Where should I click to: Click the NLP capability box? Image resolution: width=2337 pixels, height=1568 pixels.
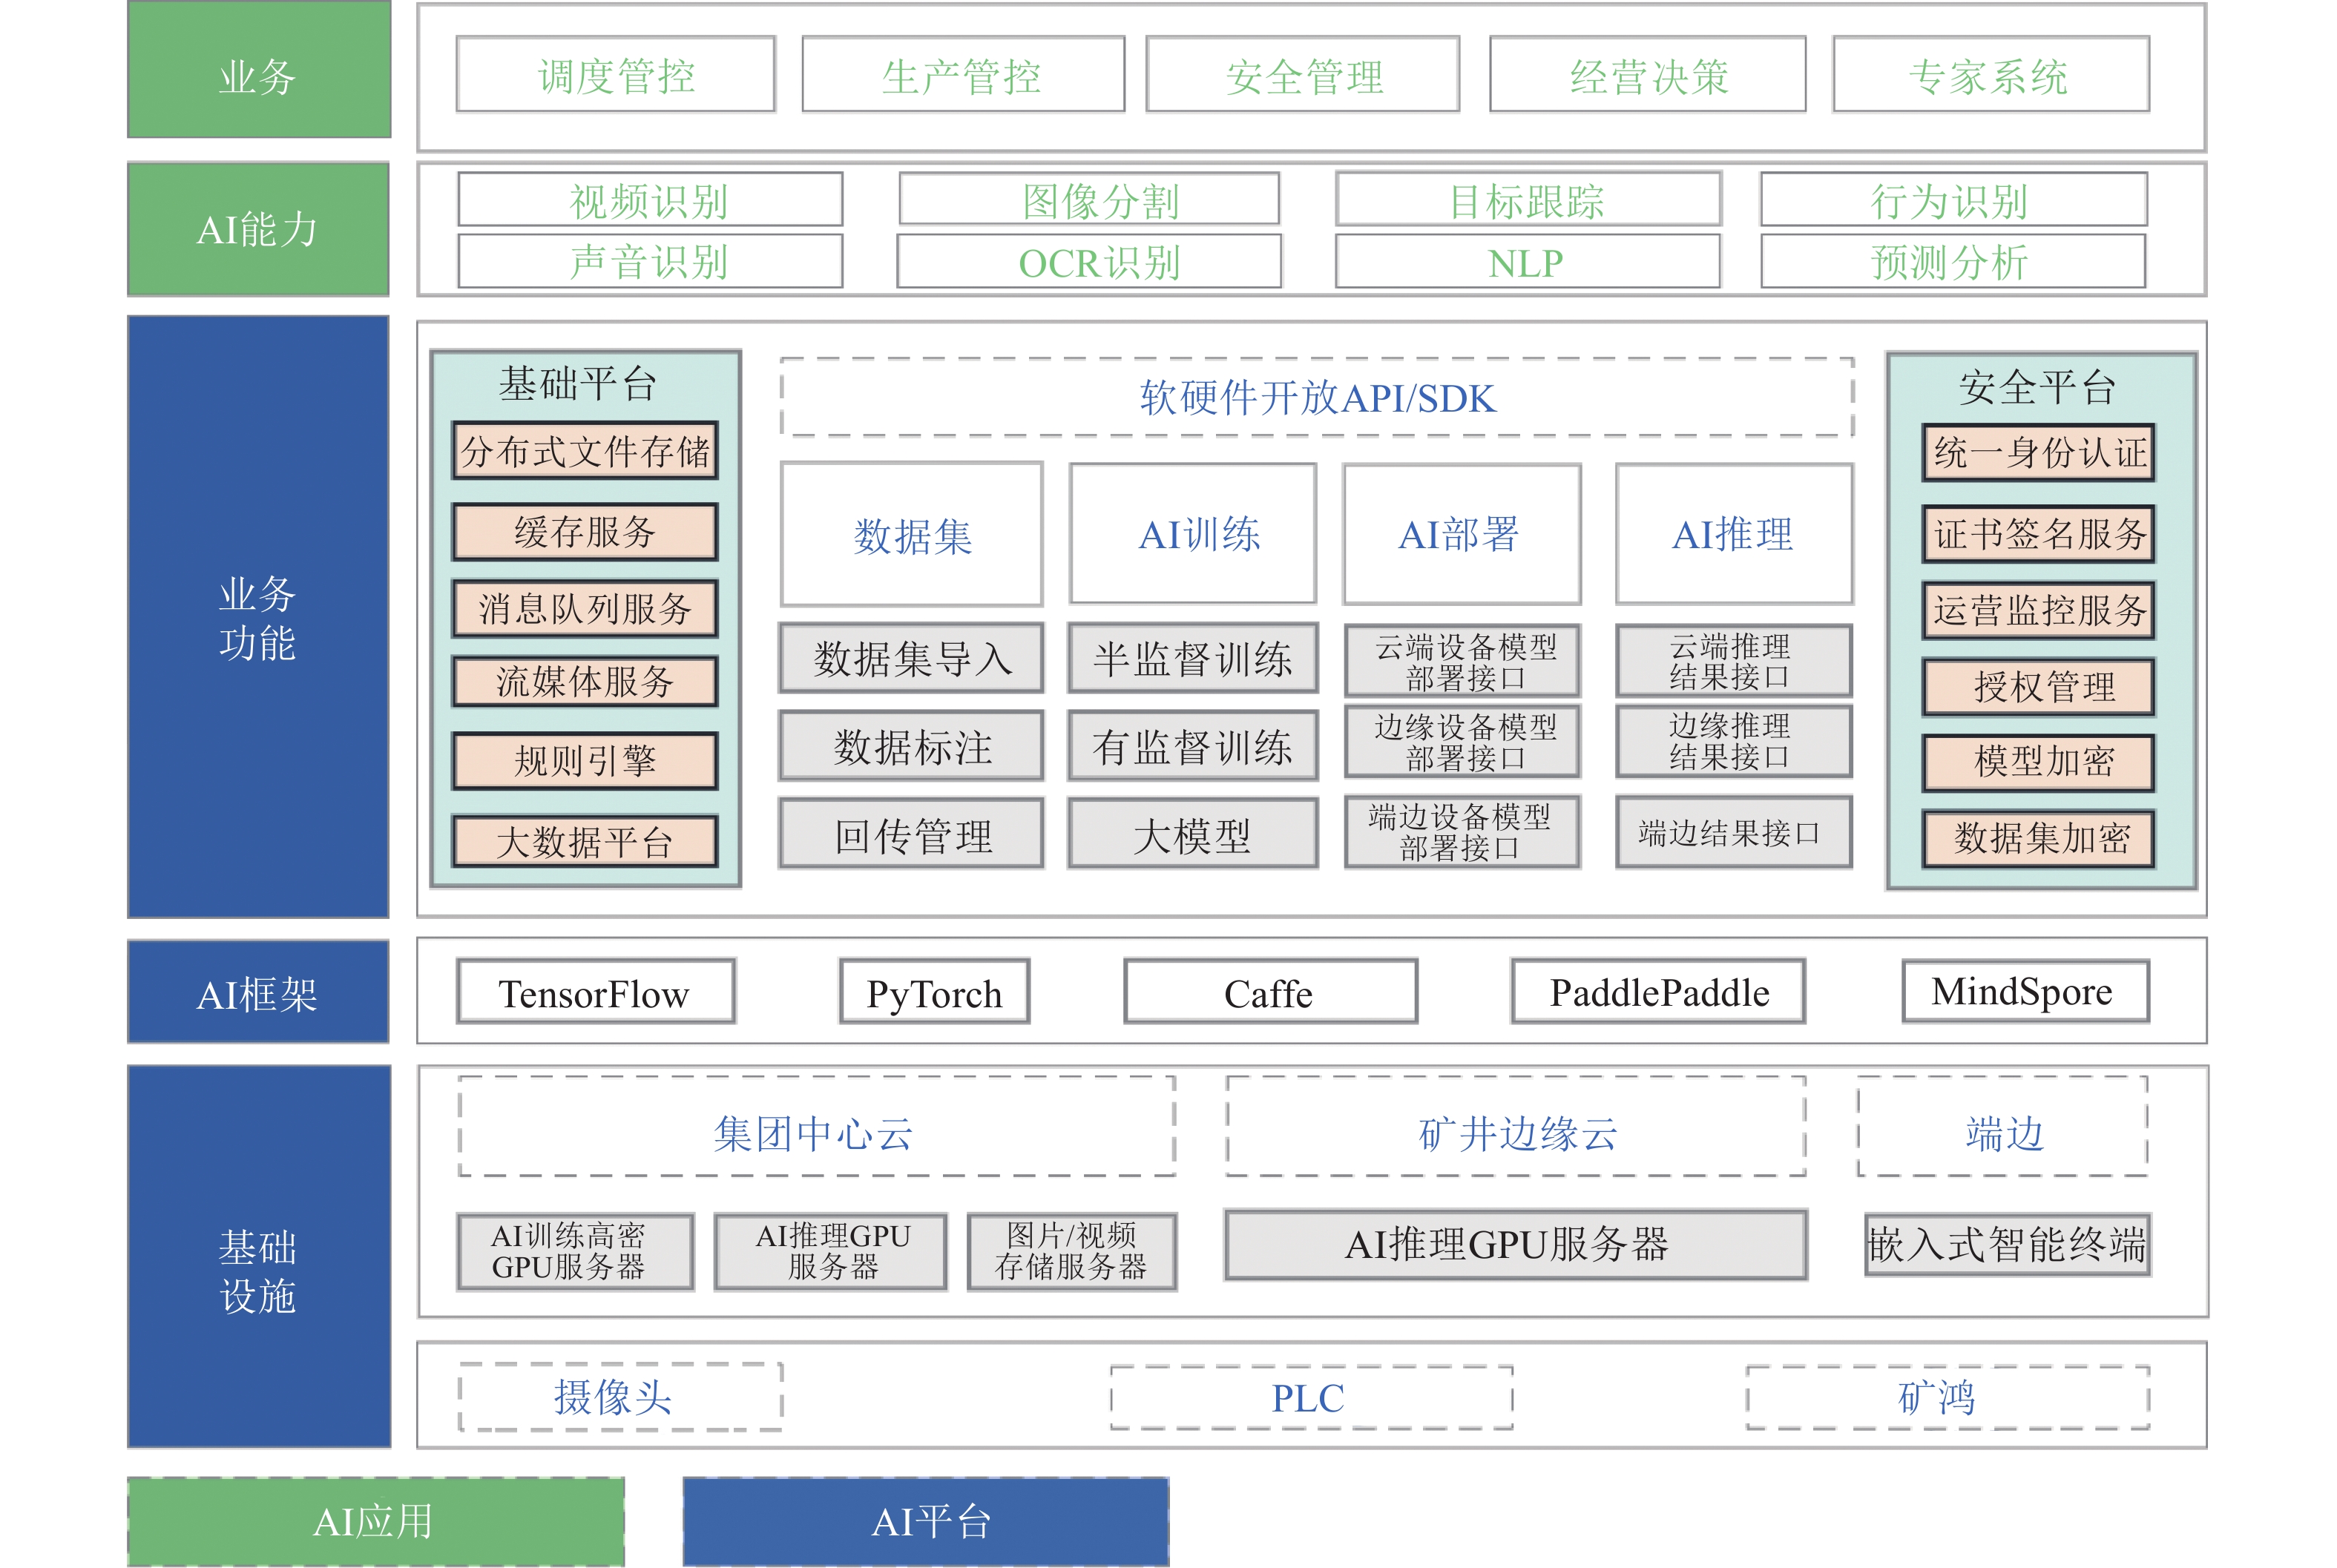pyautogui.click(x=1526, y=262)
